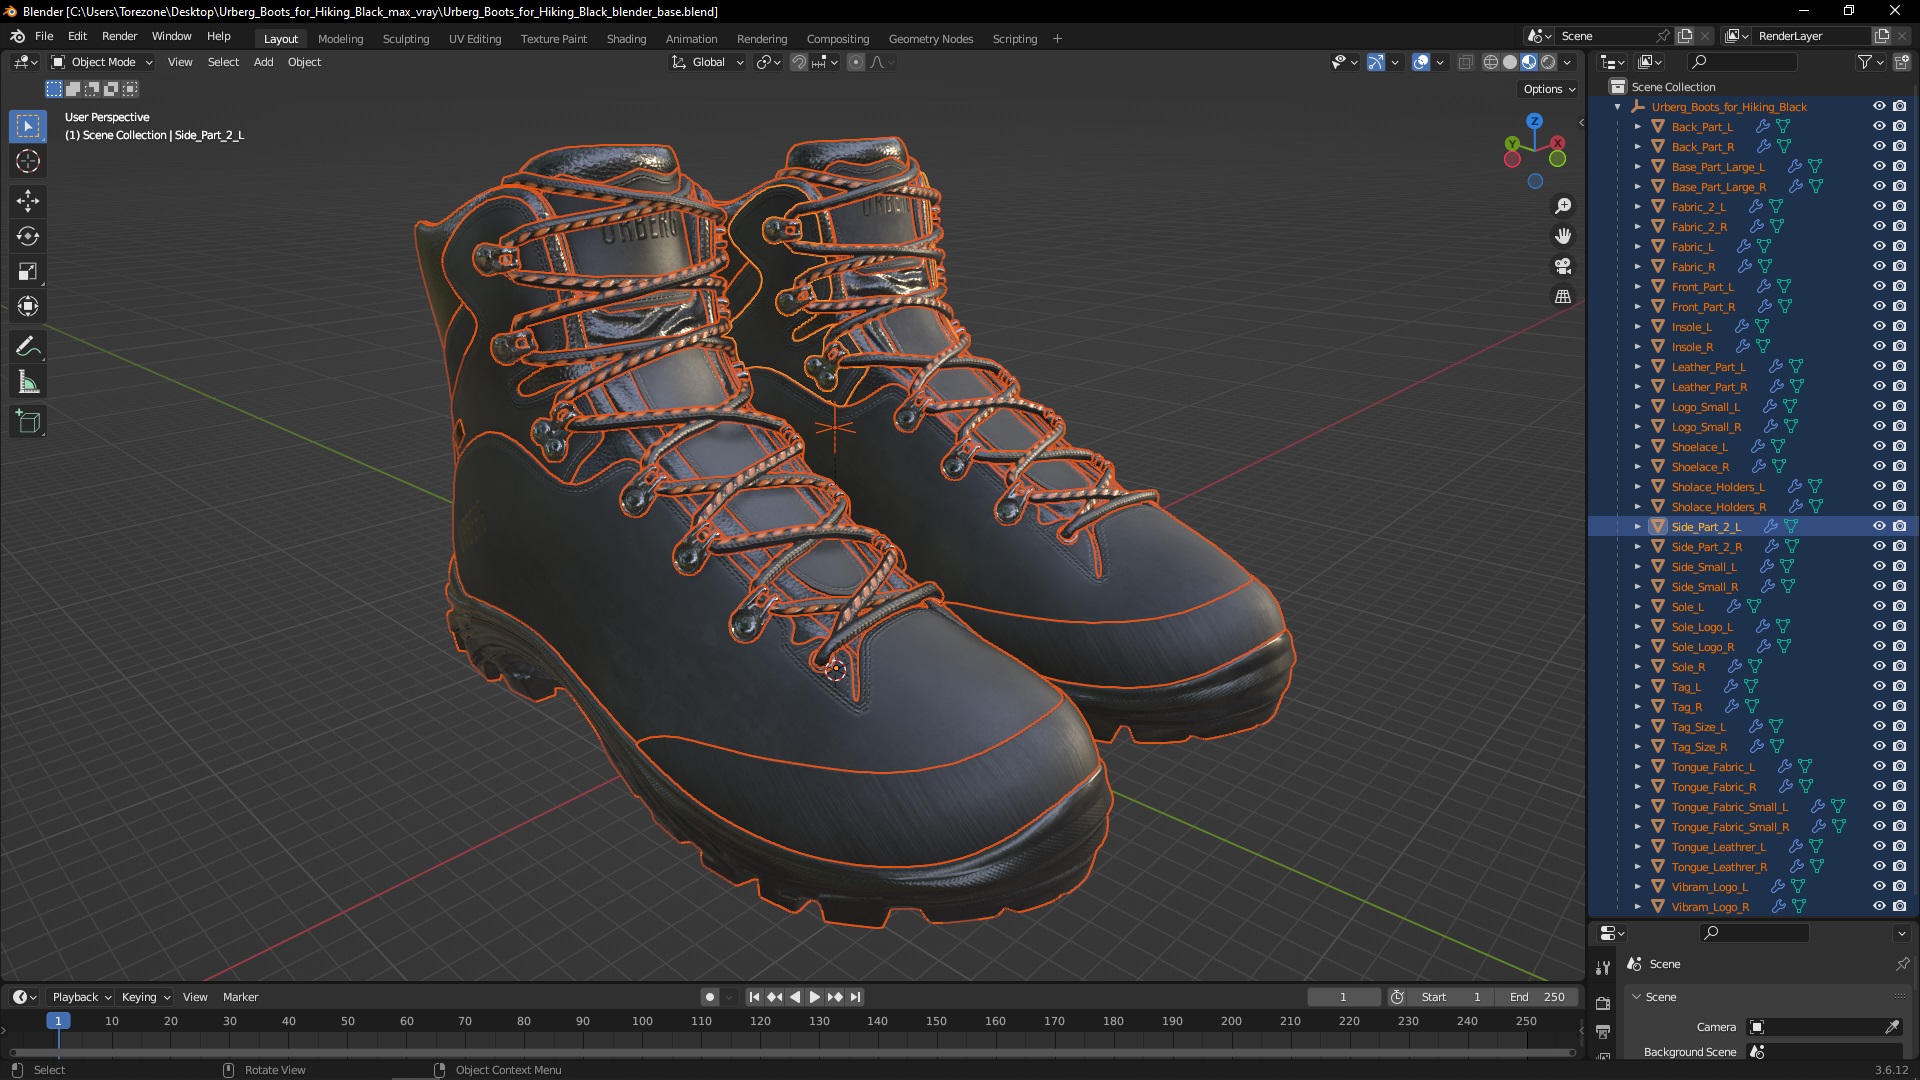Open the File menu
Image resolution: width=1920 pixels, height=1080 pixels.
[44, 36]
